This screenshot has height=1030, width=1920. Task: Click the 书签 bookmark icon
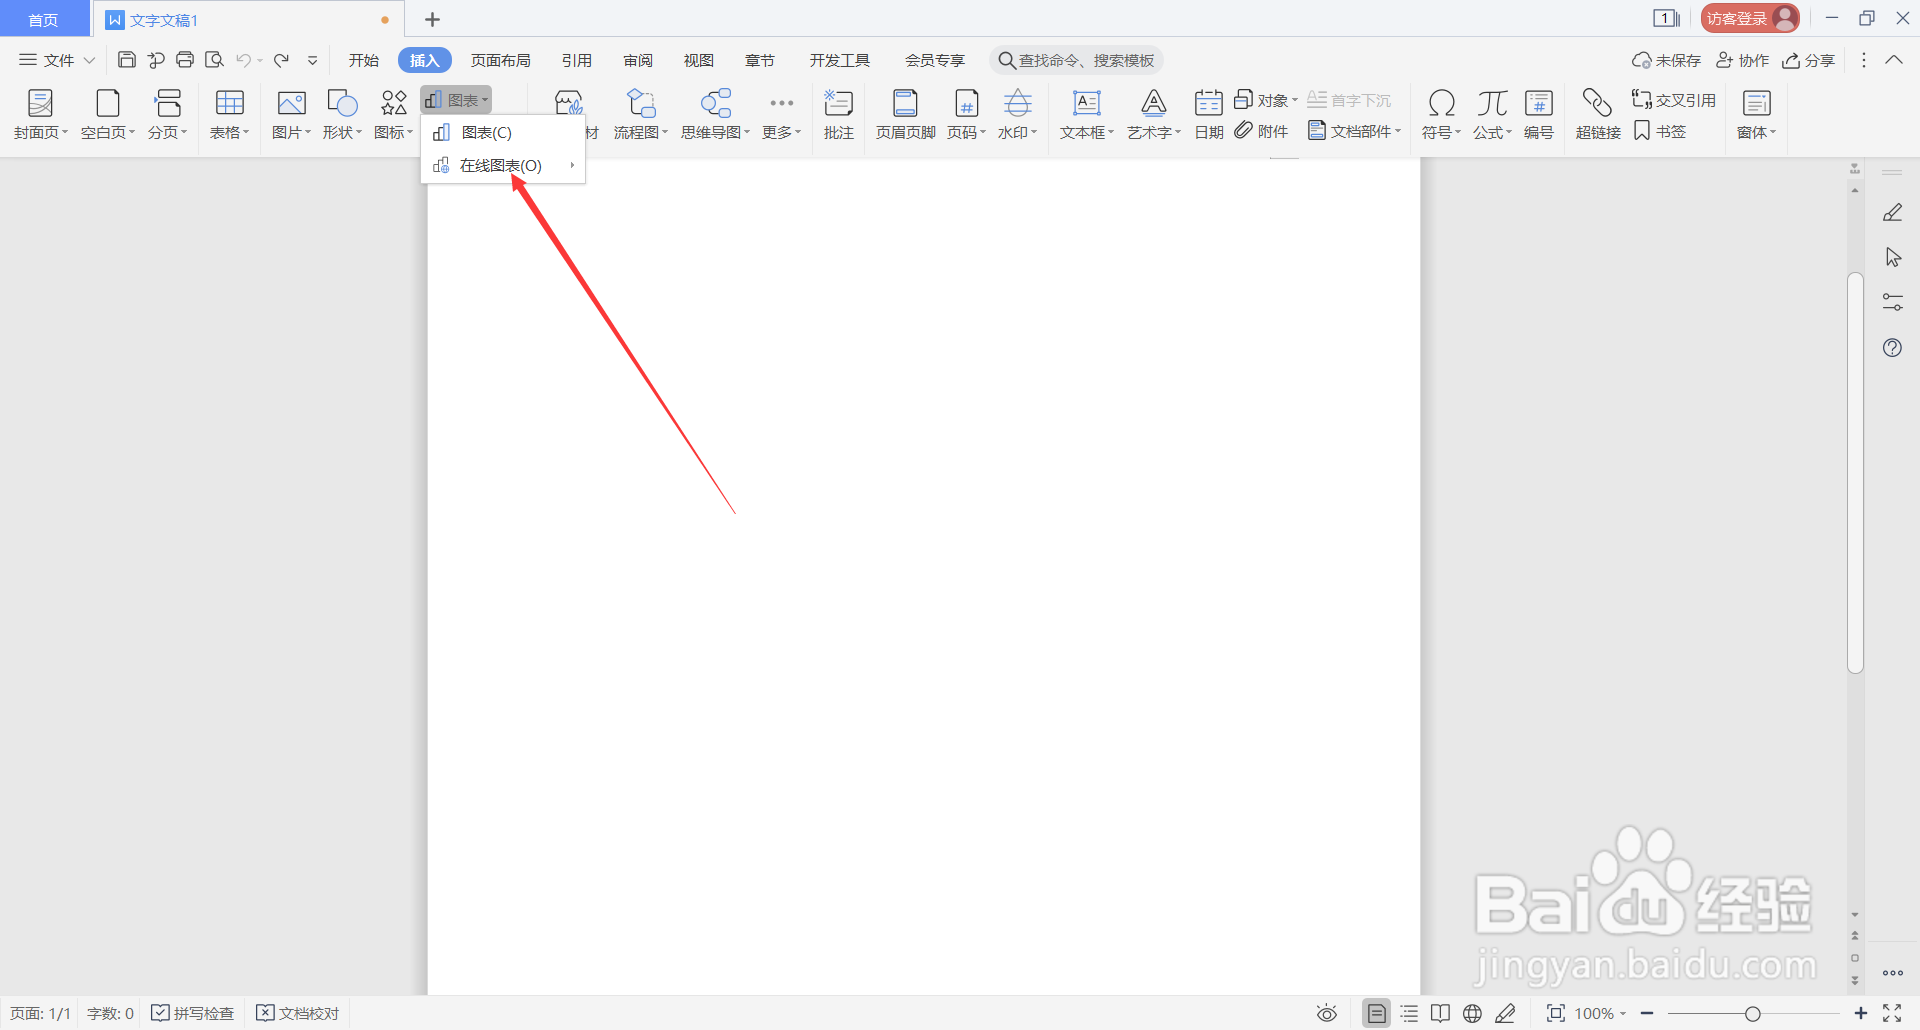click(1660, 131)
